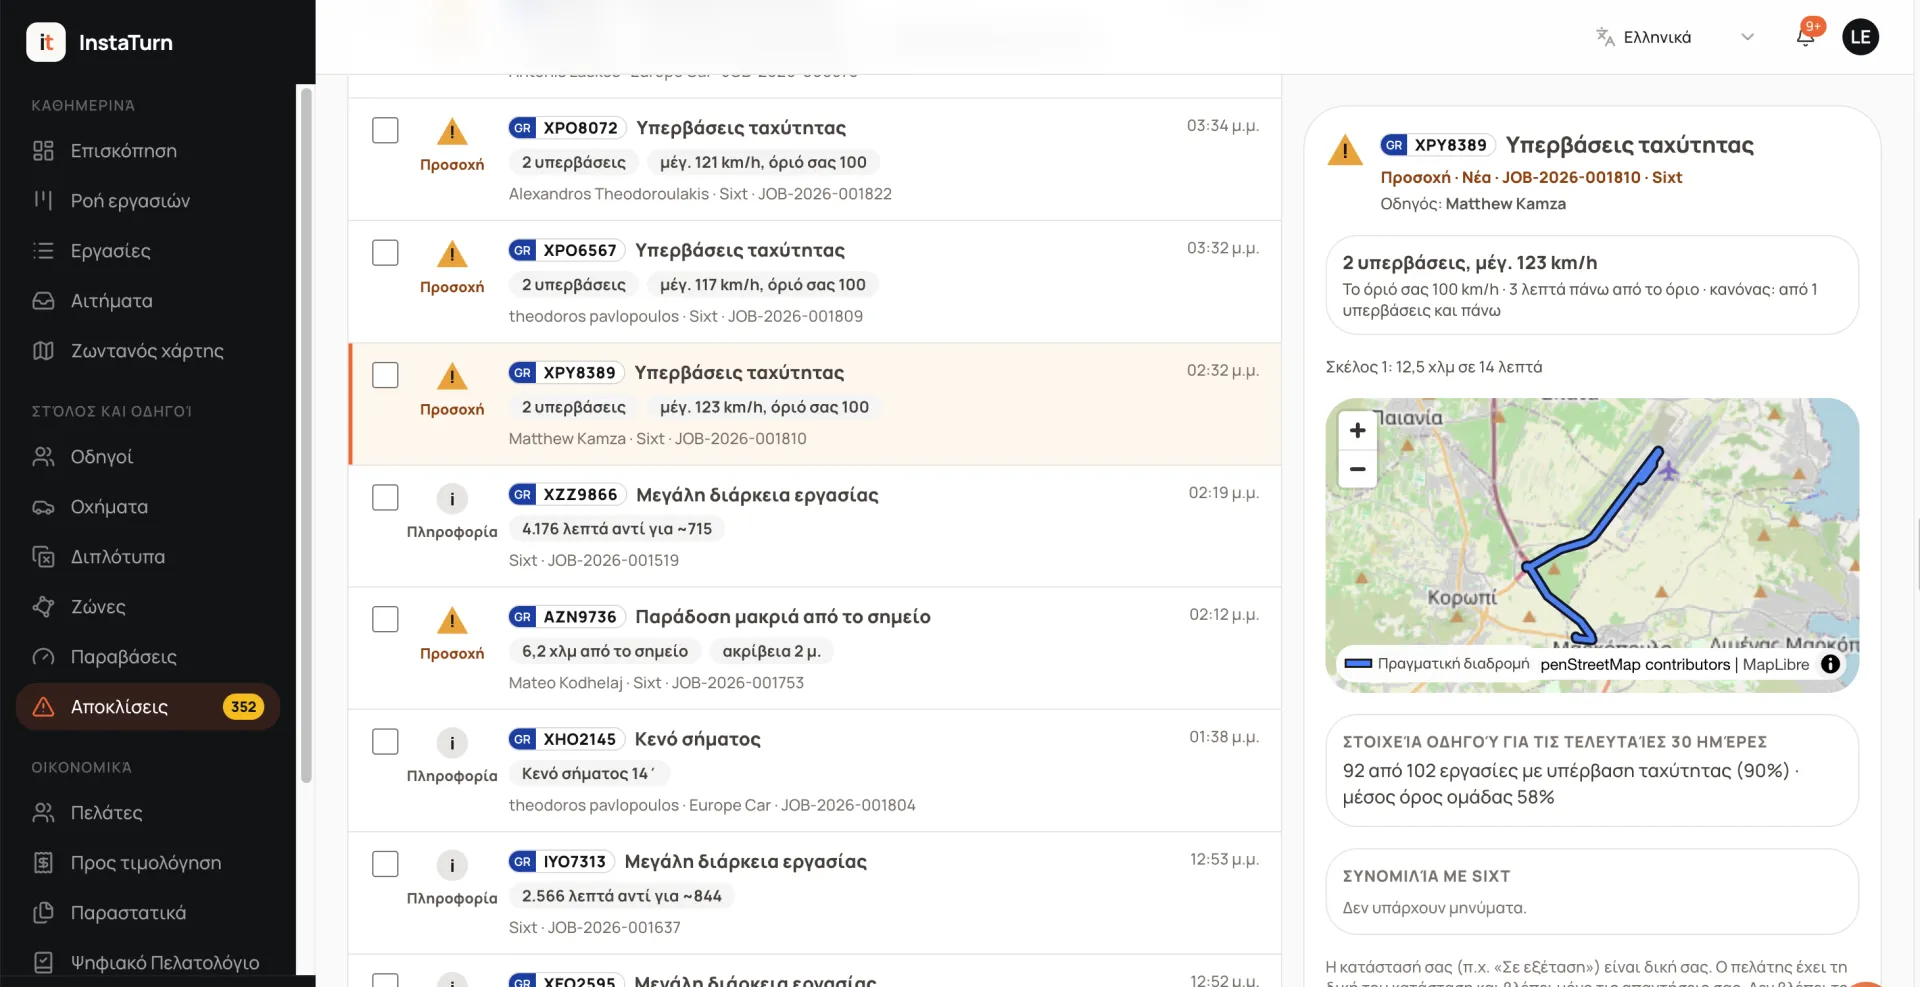Open Πελάτες customers icon

[43, 813]
